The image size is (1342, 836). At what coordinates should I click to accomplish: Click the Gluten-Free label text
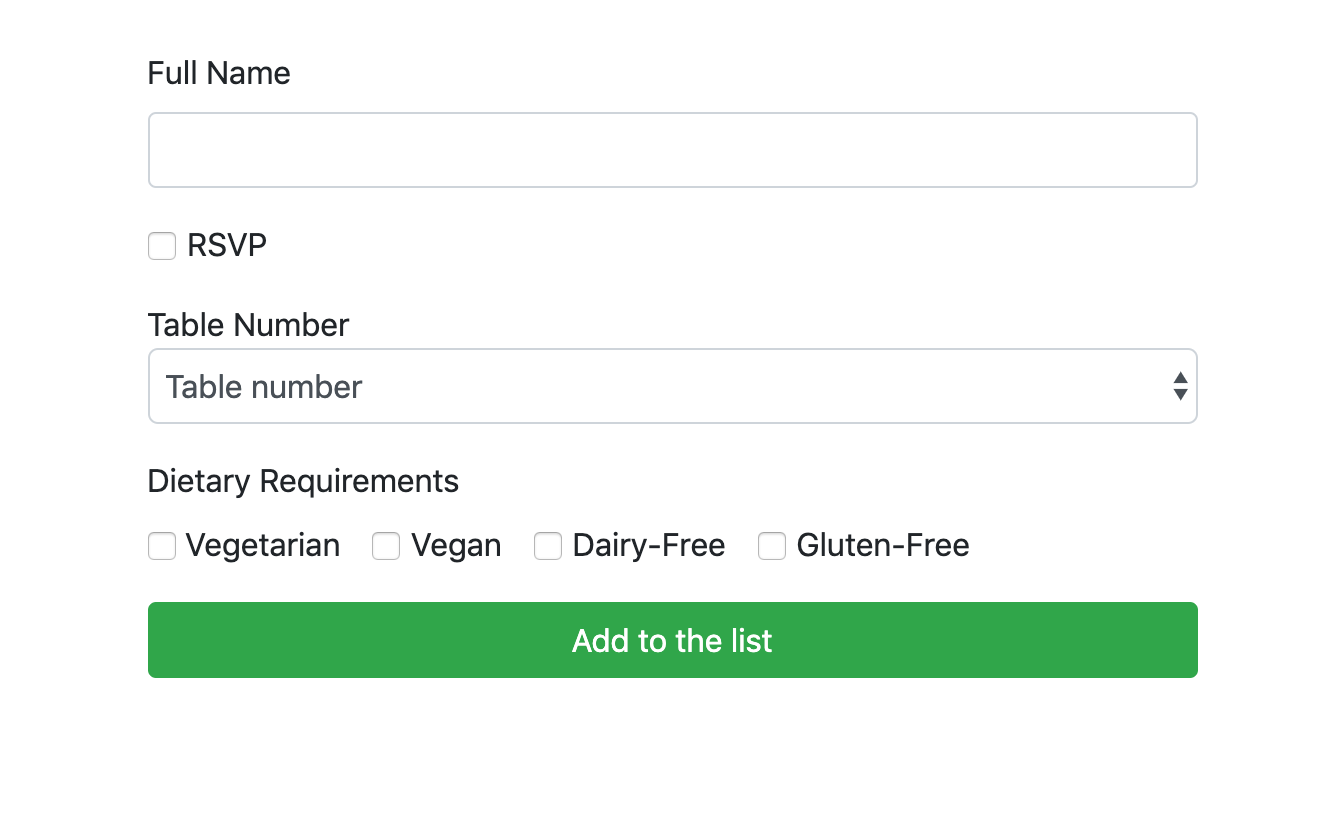point(882,546)
